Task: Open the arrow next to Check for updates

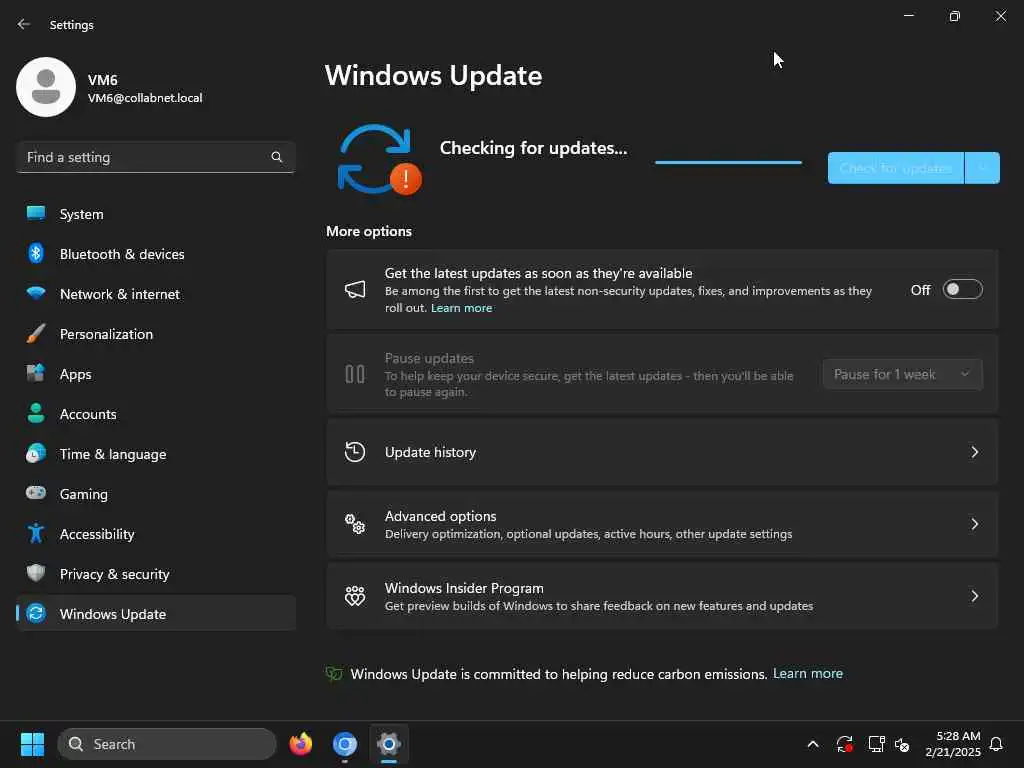Action: coord(982,168)
